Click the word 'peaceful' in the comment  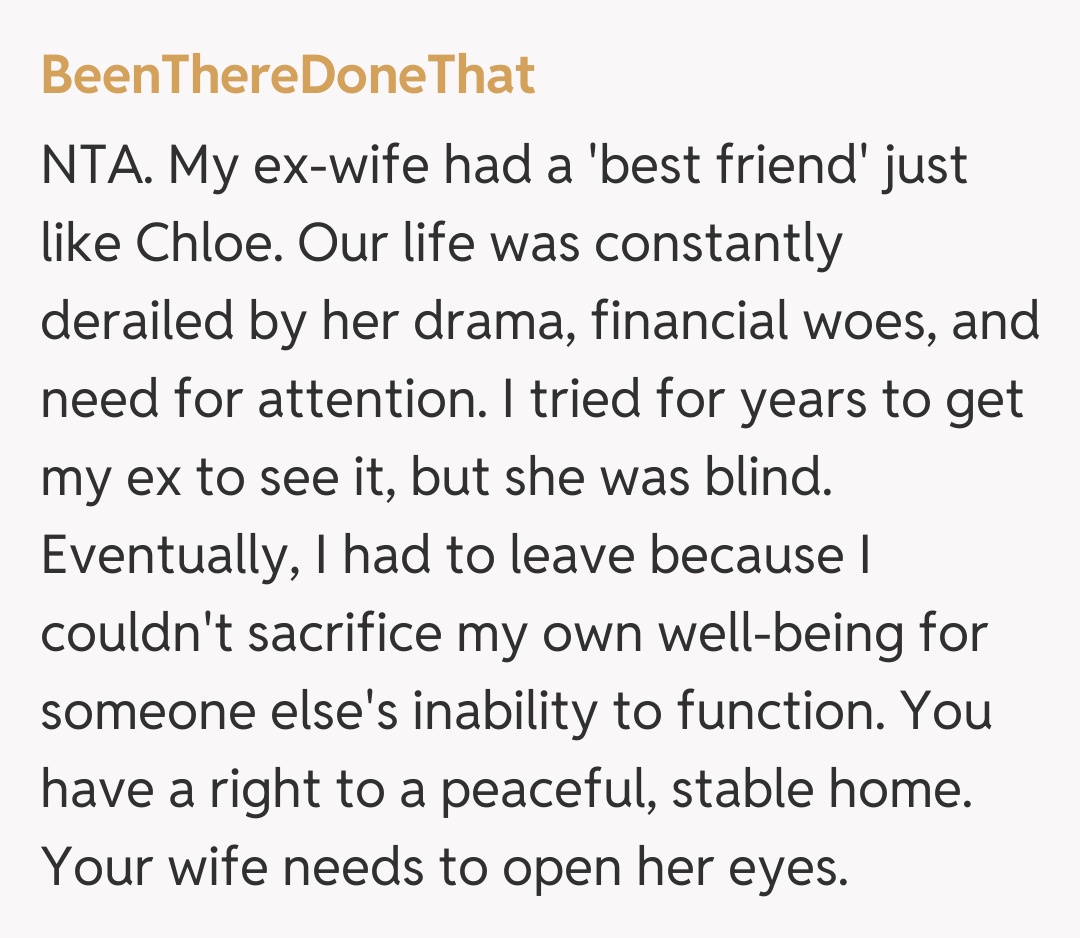(x=546, y=790)
